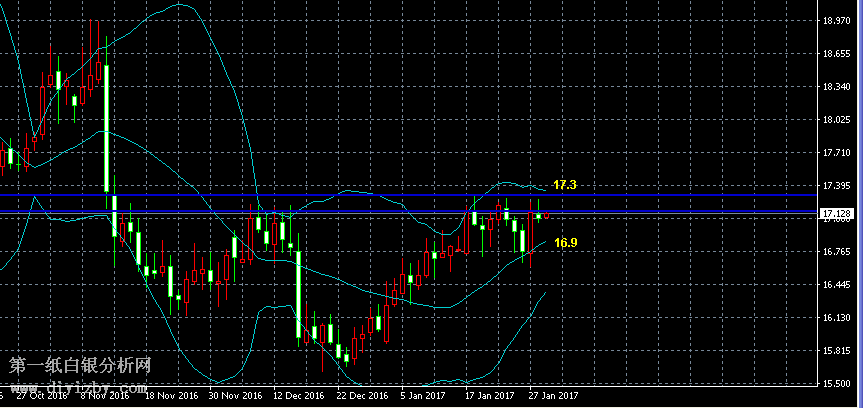Click the 16.445 price axis label
The image size is (863, 408).
click(836, 285)
